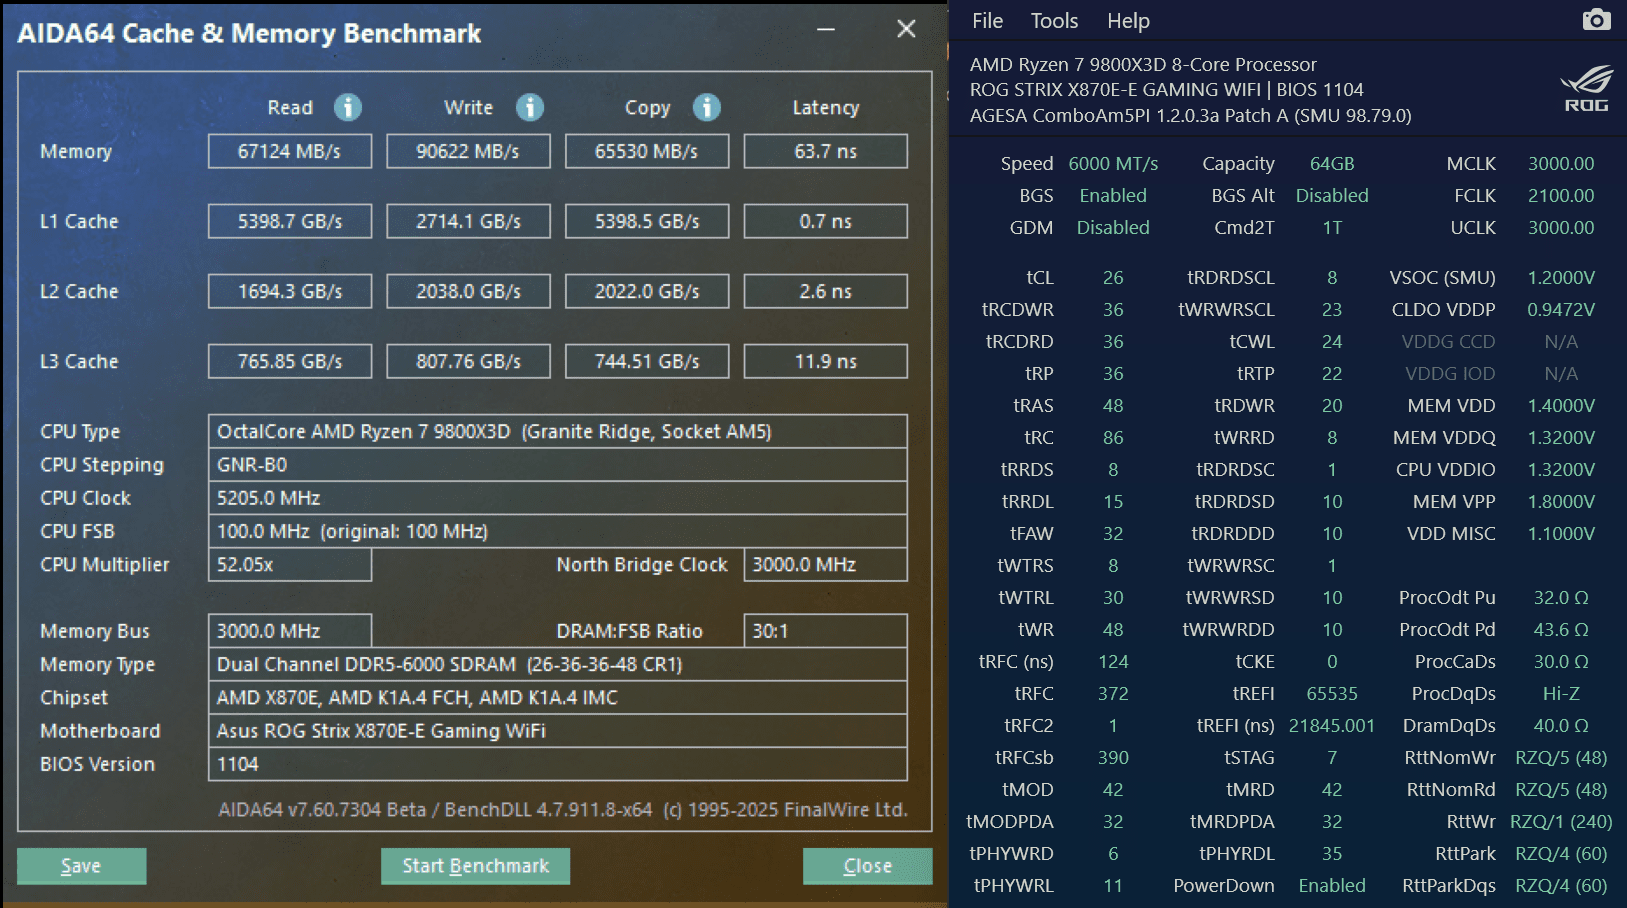Click the PowerDown value Enabled

point(1332,886)
